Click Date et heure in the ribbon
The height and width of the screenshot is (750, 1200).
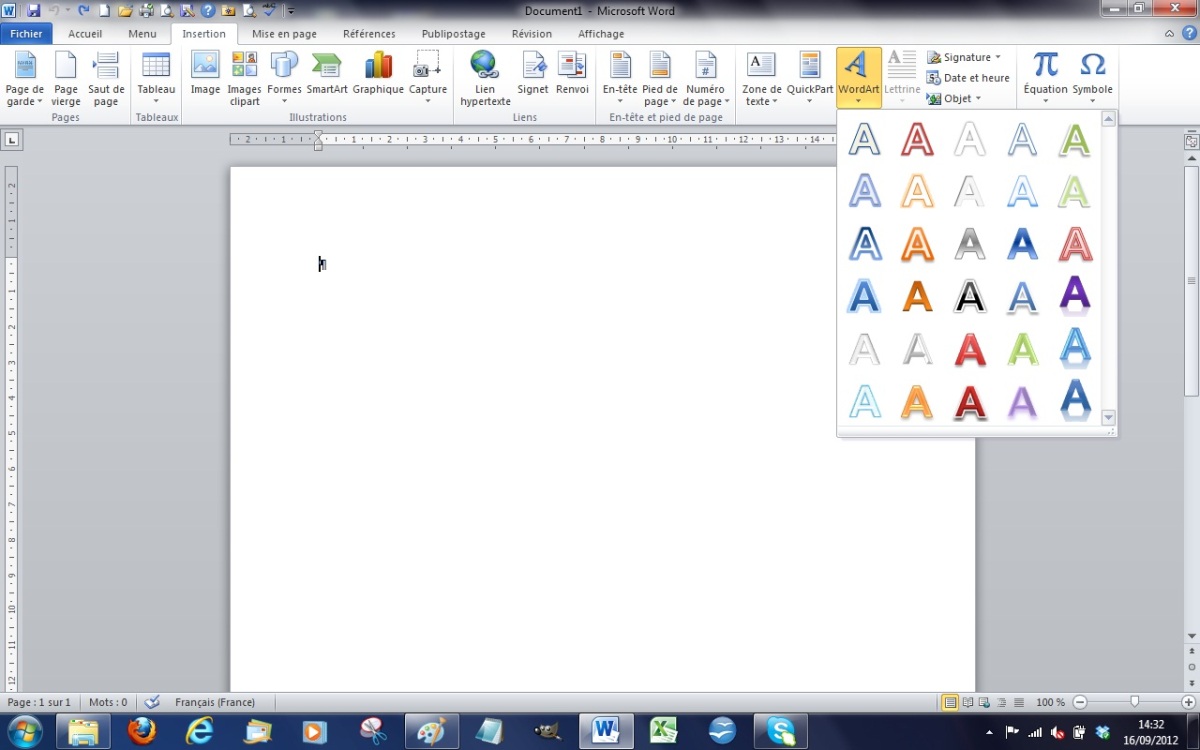tap(968, 78)
